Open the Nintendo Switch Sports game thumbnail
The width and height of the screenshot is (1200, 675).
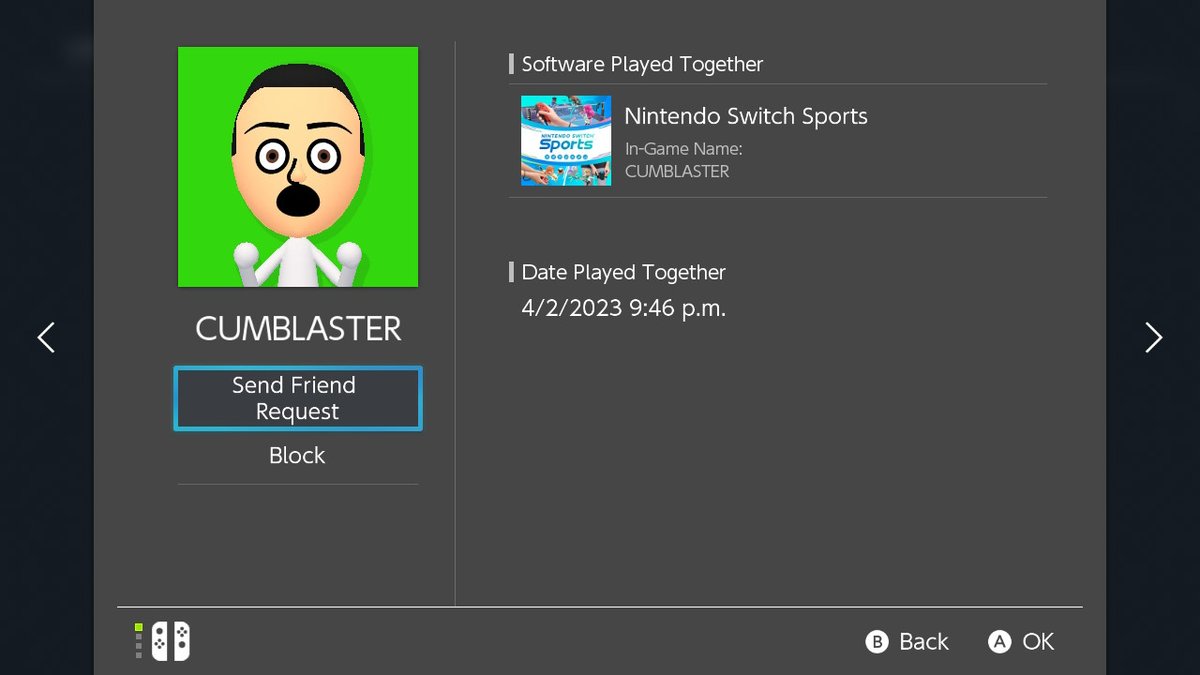coord(566,140)
